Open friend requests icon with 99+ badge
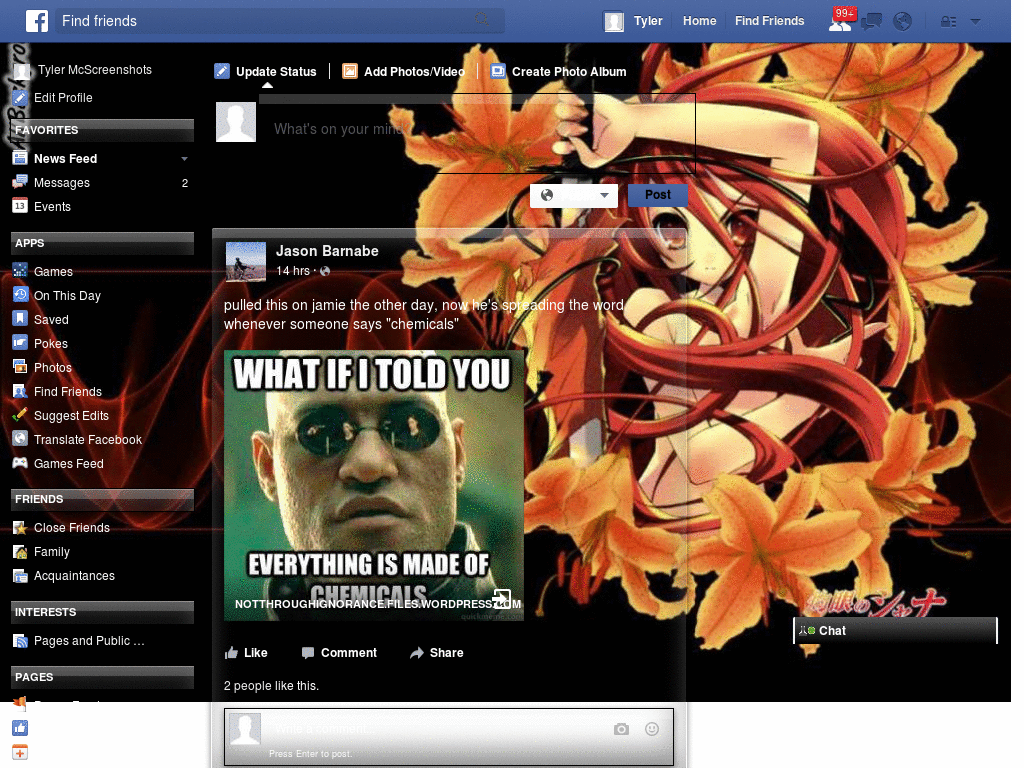 (841, 20)
